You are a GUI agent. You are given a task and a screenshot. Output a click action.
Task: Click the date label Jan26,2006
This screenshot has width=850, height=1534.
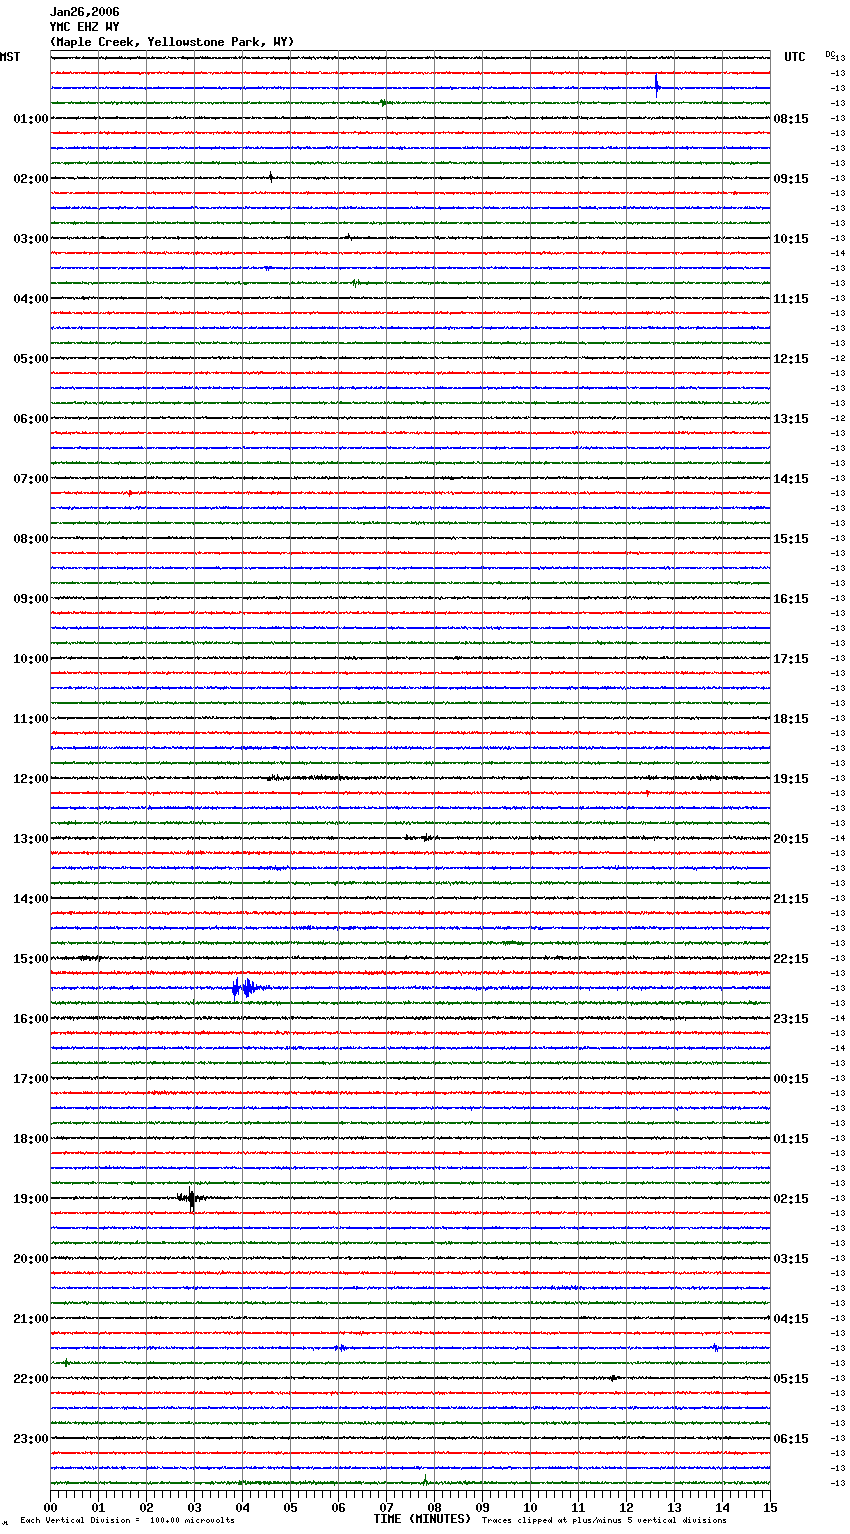[84, 12]
